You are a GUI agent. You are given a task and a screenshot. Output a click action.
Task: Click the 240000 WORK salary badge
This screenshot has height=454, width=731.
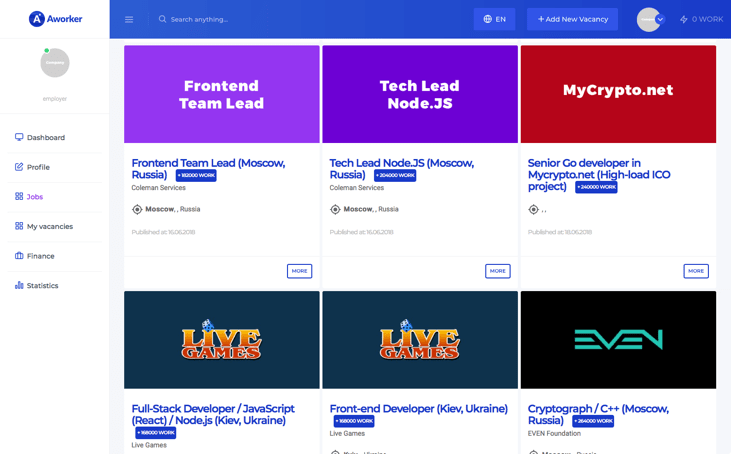coord(596,187)
